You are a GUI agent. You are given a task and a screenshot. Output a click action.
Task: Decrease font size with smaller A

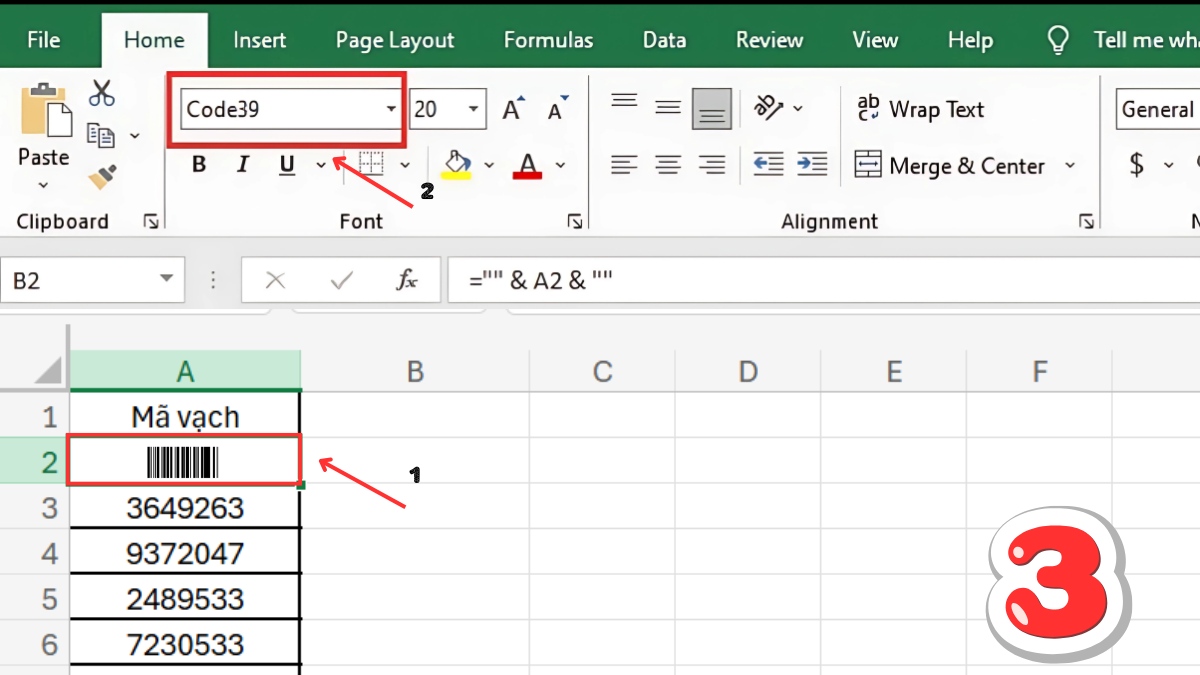click(557, 109)
